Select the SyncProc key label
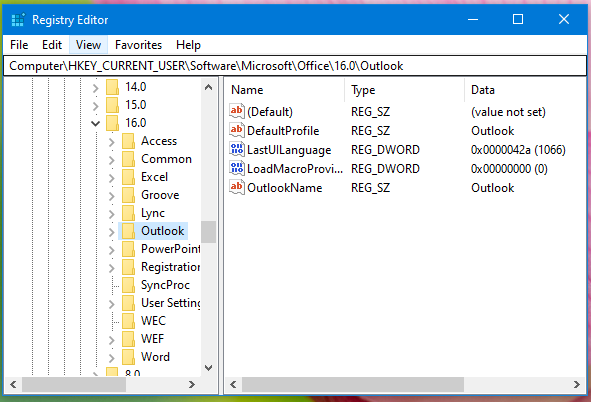 click(x=165, y=285)
